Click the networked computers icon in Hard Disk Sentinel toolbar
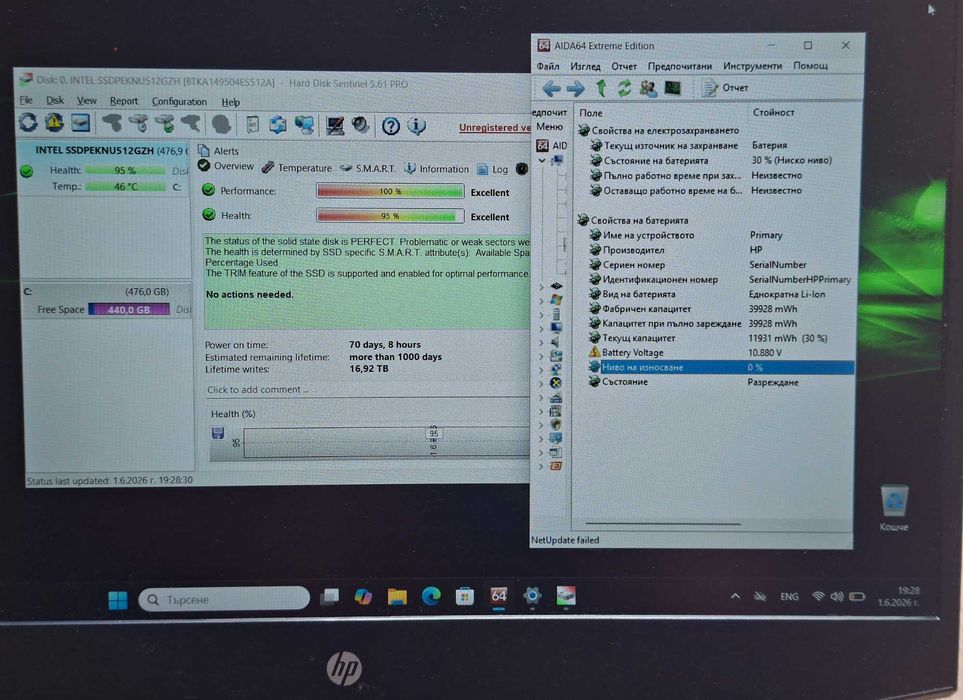 coord(305,125)
